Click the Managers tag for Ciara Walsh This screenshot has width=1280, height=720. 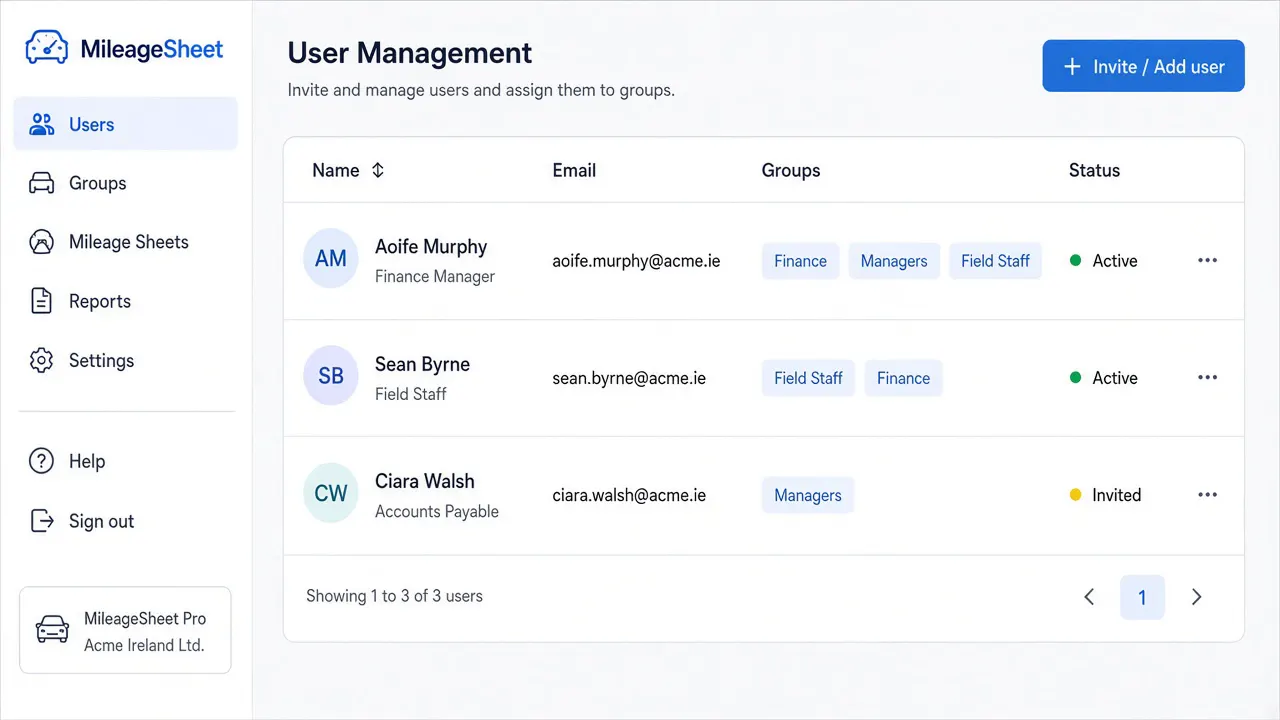(808, 495)
